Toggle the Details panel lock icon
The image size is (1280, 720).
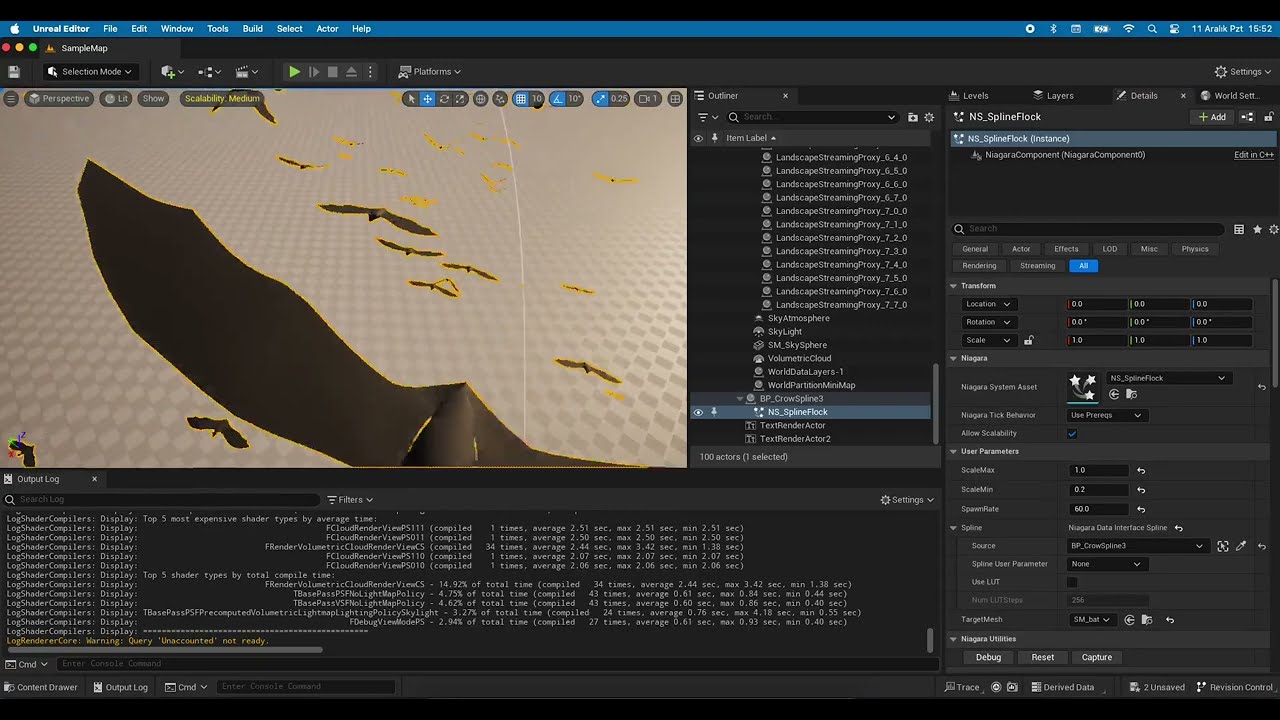(1270, 117)
